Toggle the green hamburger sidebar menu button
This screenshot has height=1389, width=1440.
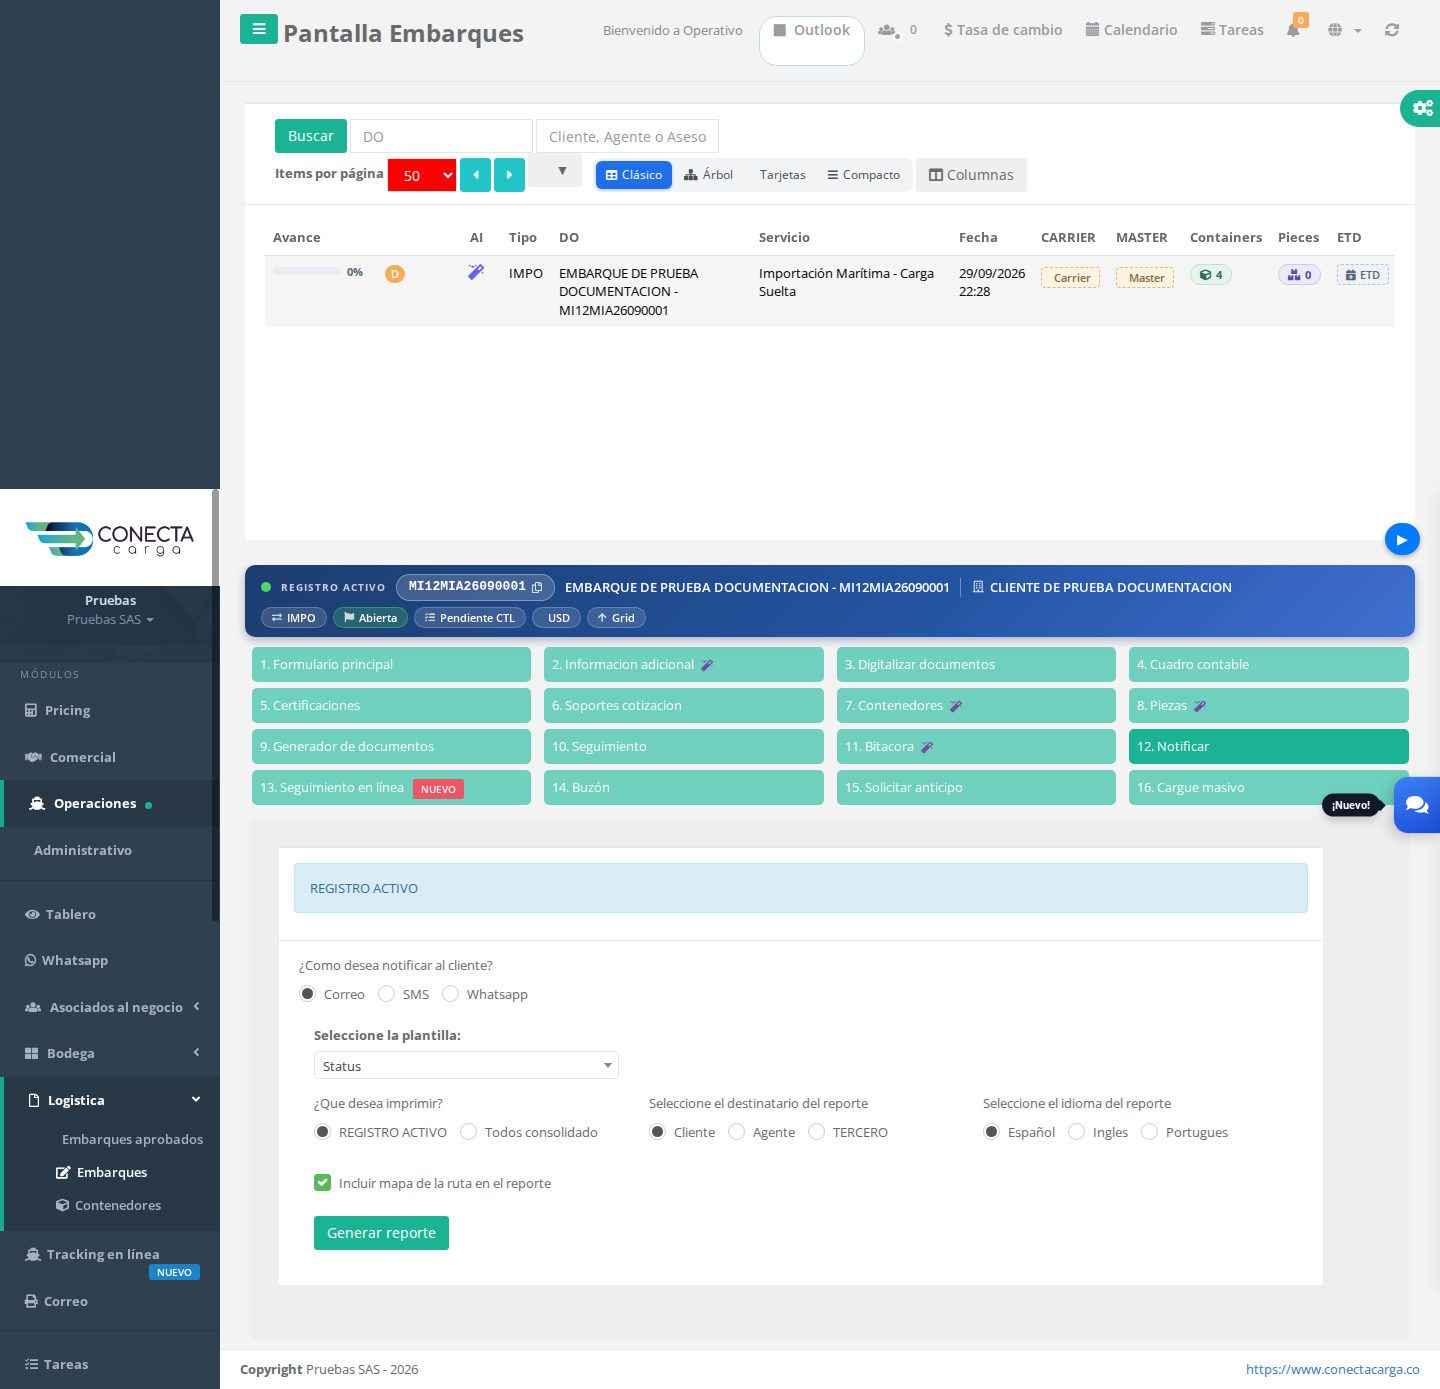click(259, 29)
